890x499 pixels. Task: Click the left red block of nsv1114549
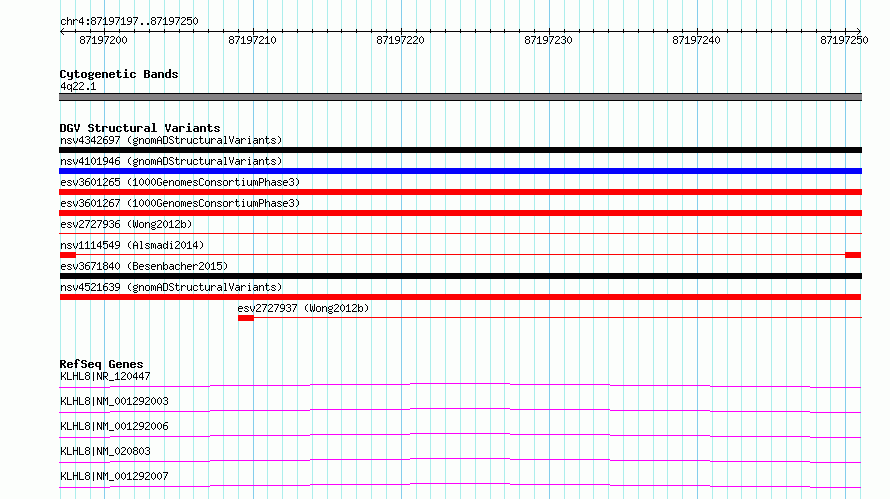(68, 255)
